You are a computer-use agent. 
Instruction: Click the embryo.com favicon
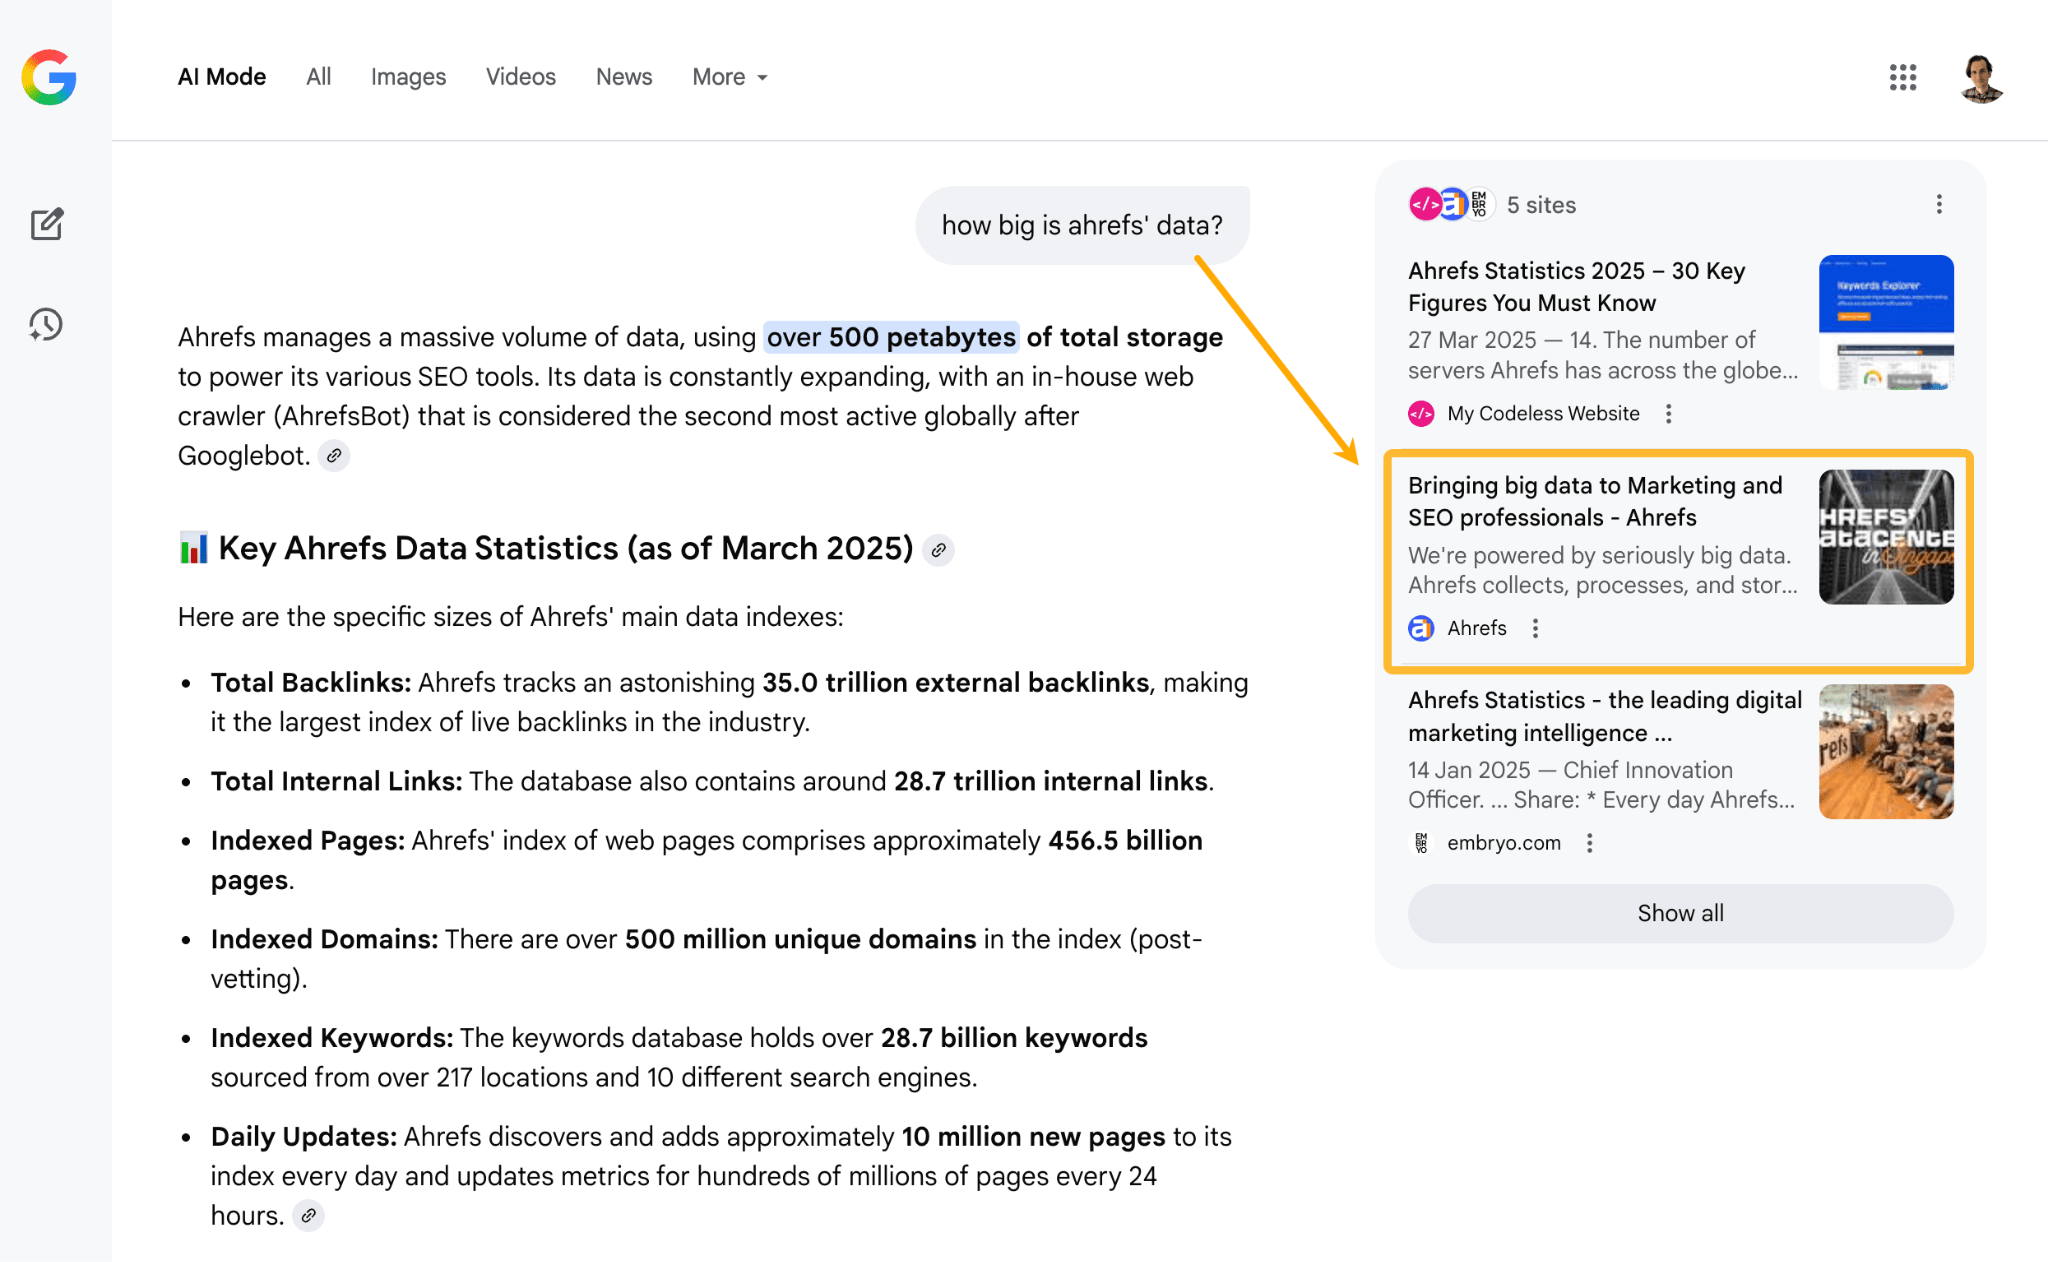click(1421, 843)
